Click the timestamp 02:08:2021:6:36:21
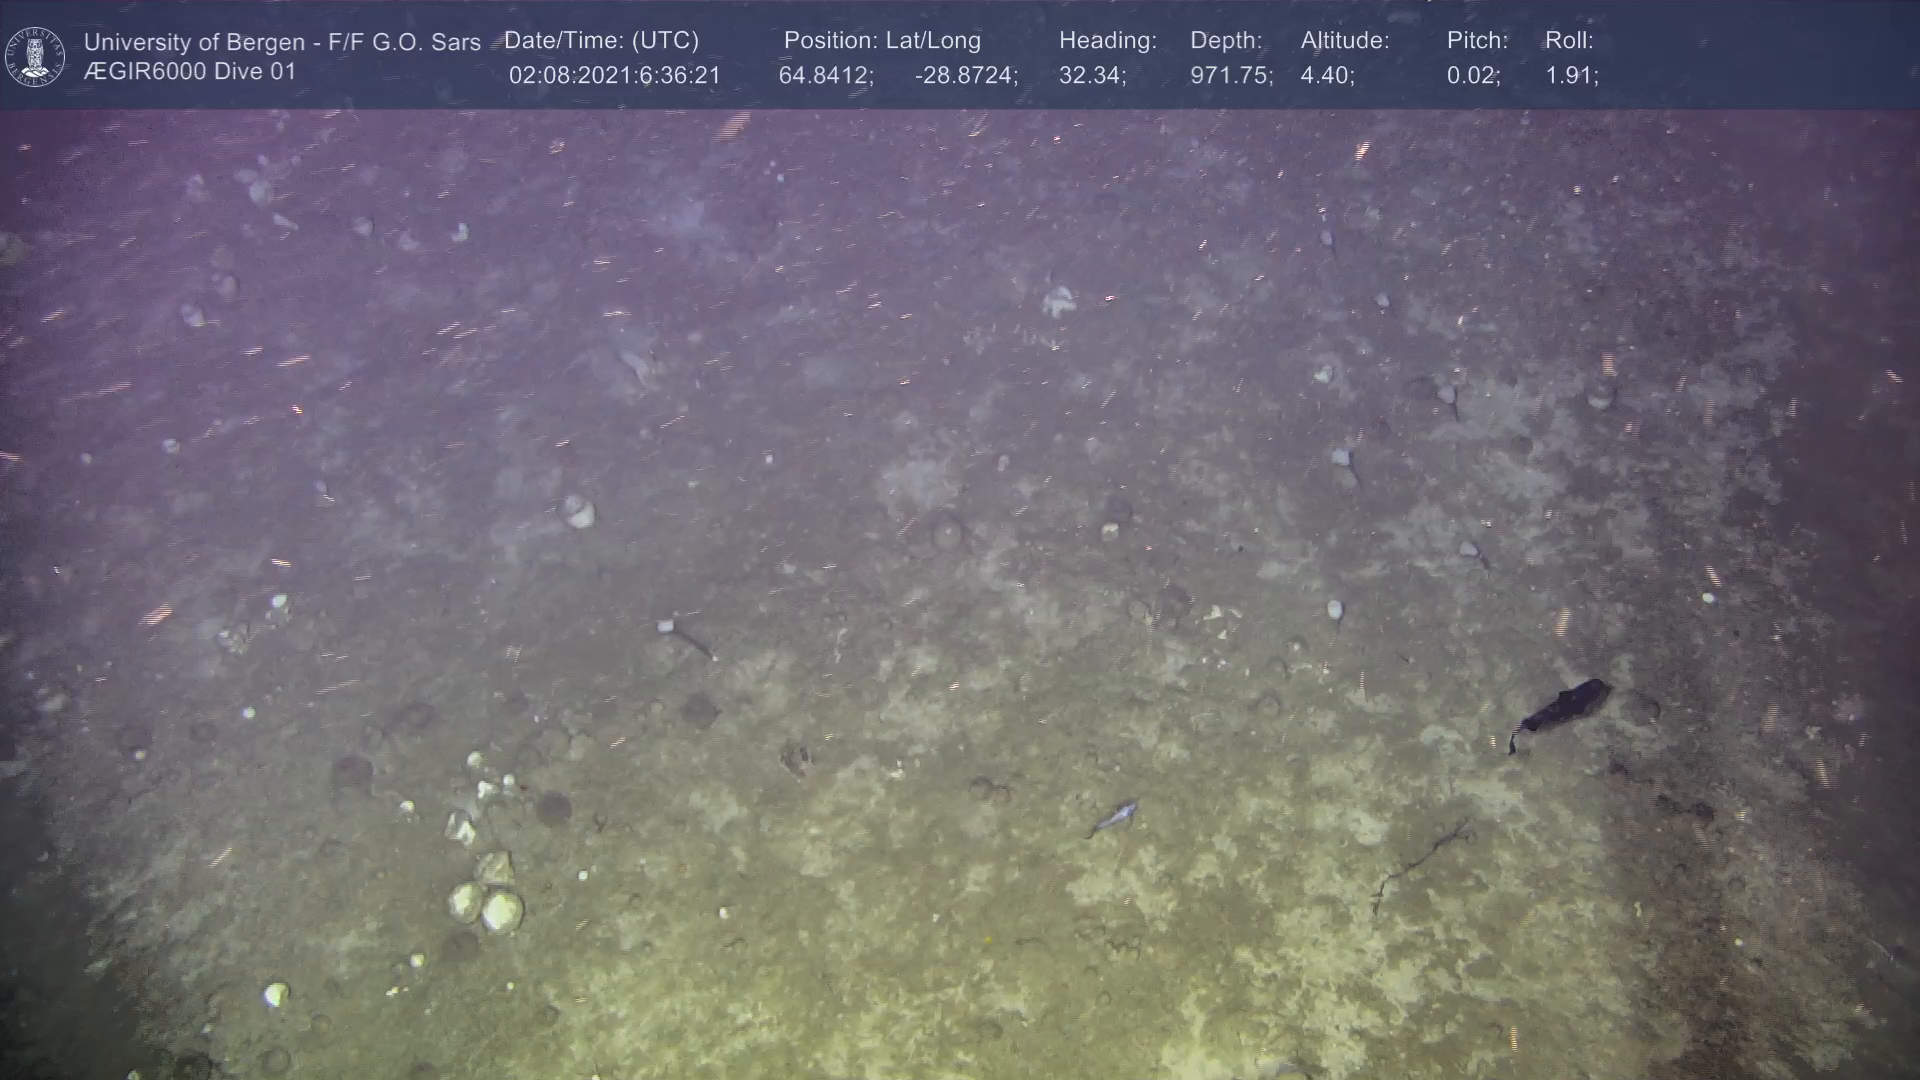This screenshot has width=1920, height=1080. [614, 76]
